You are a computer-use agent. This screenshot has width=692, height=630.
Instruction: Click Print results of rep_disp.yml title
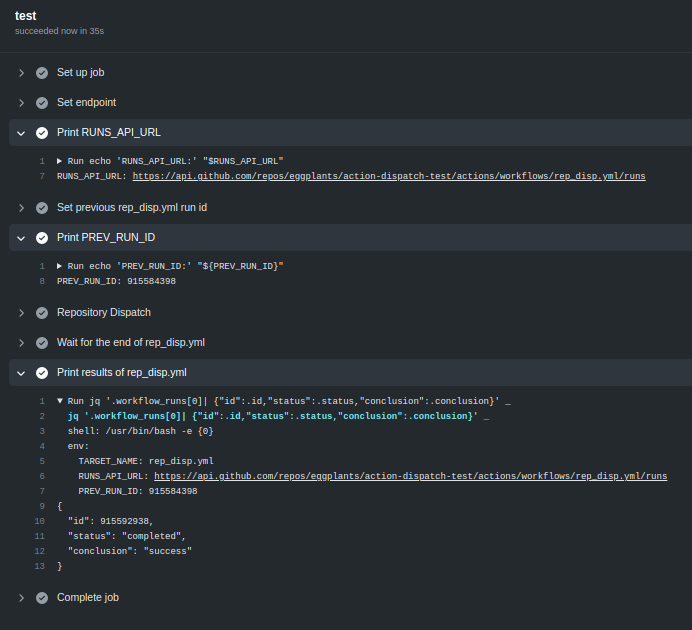pos(122,372)
